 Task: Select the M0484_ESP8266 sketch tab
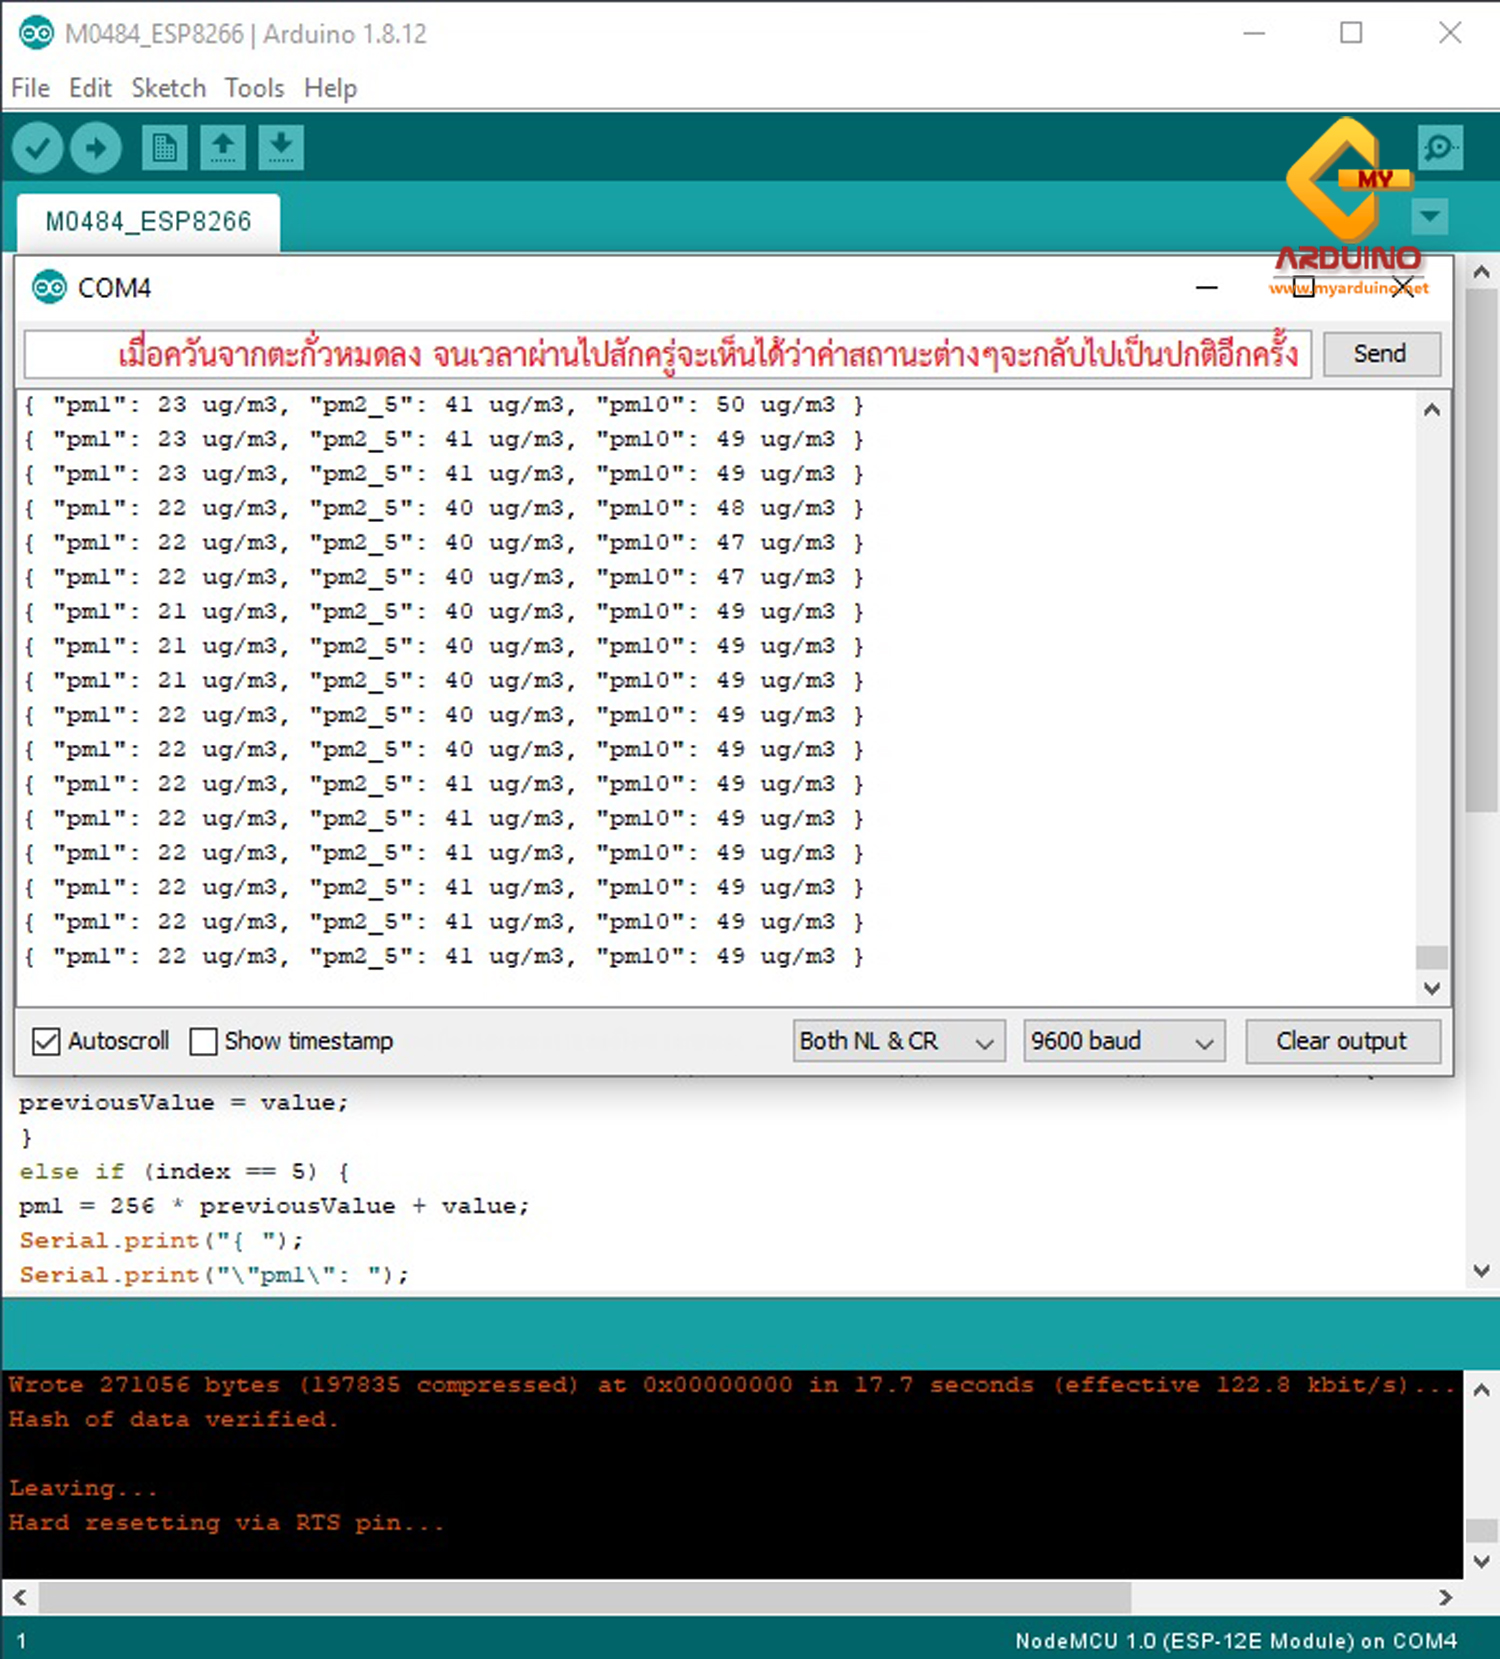coord(148,221)
